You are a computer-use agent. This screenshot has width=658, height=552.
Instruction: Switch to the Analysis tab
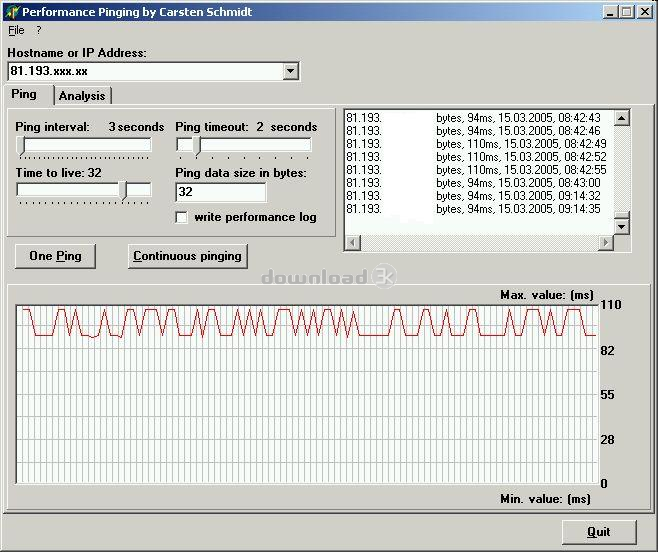[82, 96]
